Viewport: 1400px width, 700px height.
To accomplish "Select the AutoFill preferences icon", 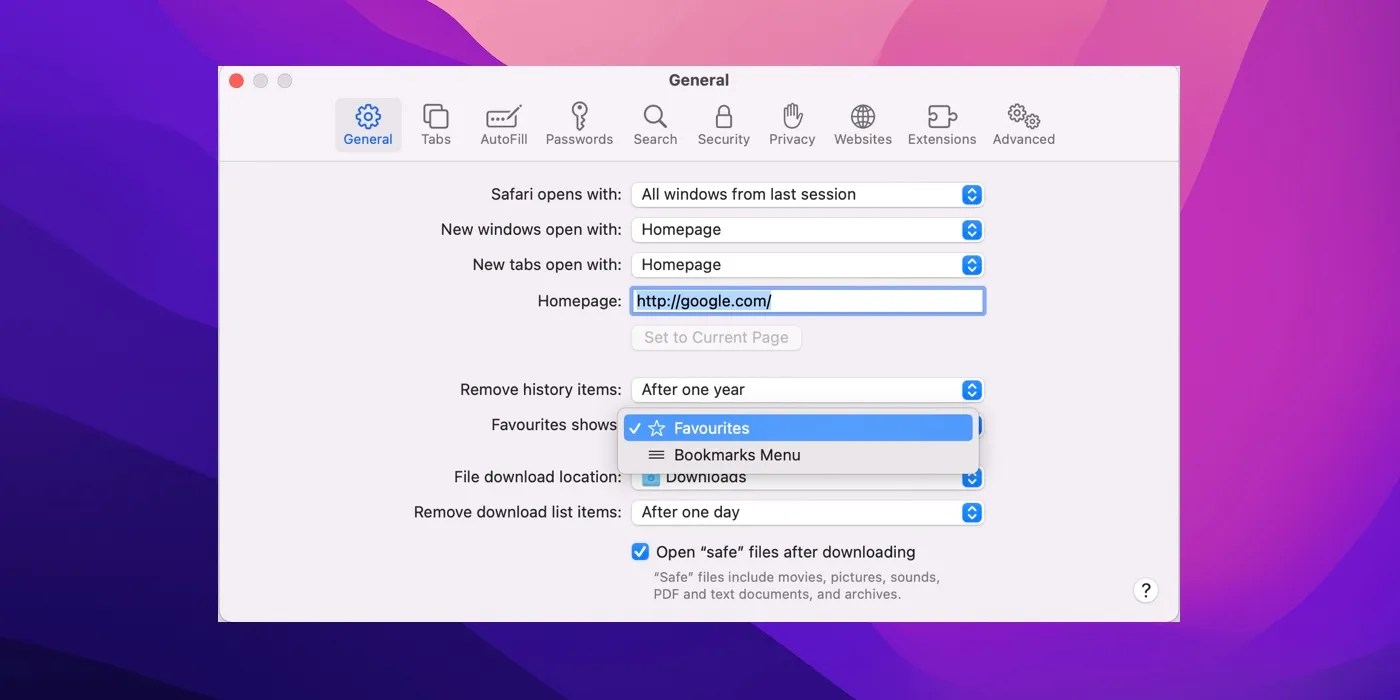I will point(503,124).
